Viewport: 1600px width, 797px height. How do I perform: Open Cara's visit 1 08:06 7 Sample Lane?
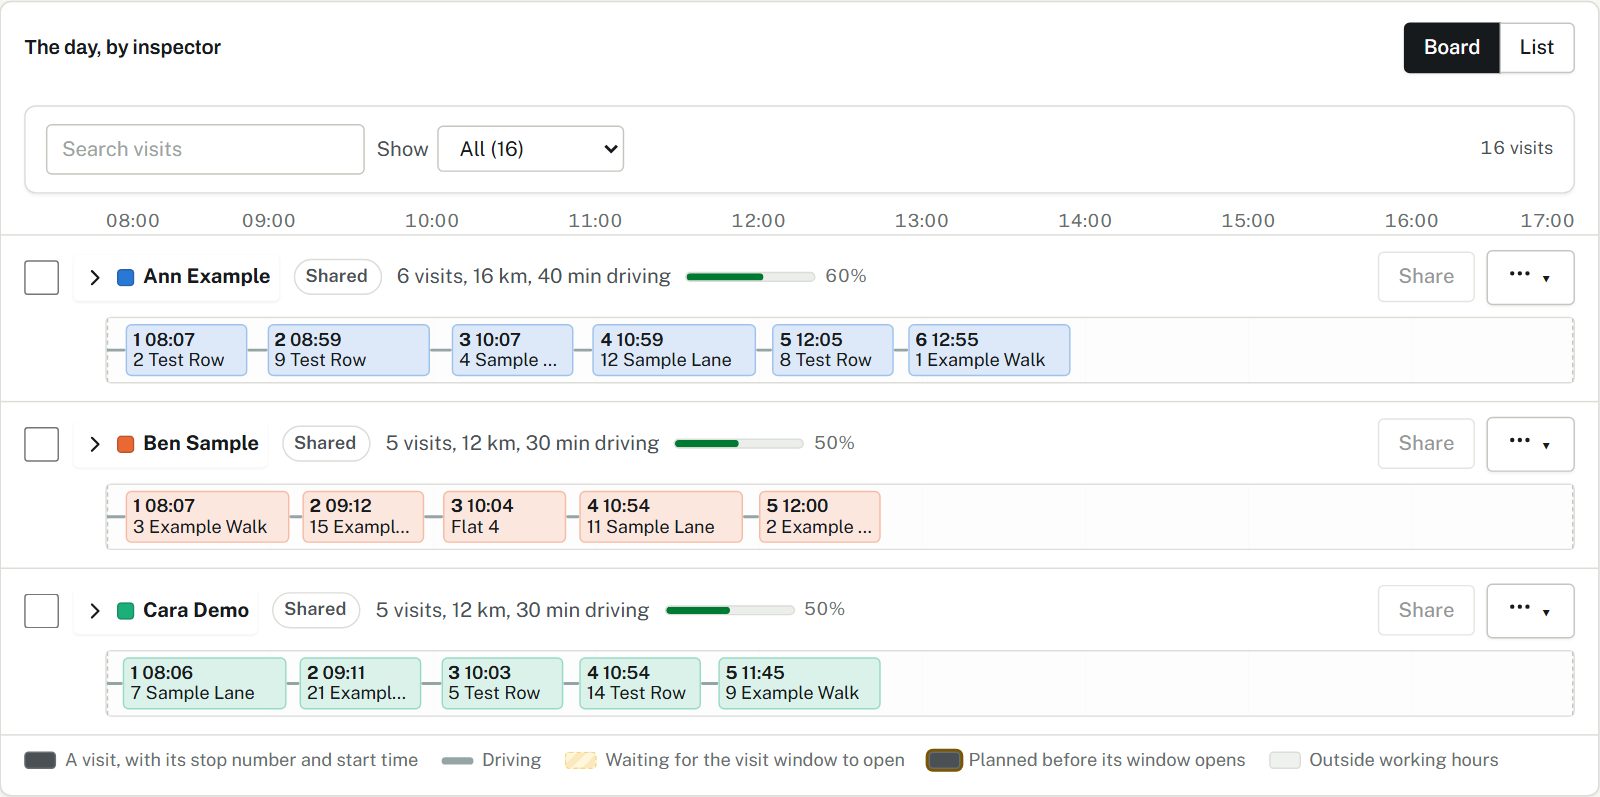pyautogui.click(x=204, y=683)
